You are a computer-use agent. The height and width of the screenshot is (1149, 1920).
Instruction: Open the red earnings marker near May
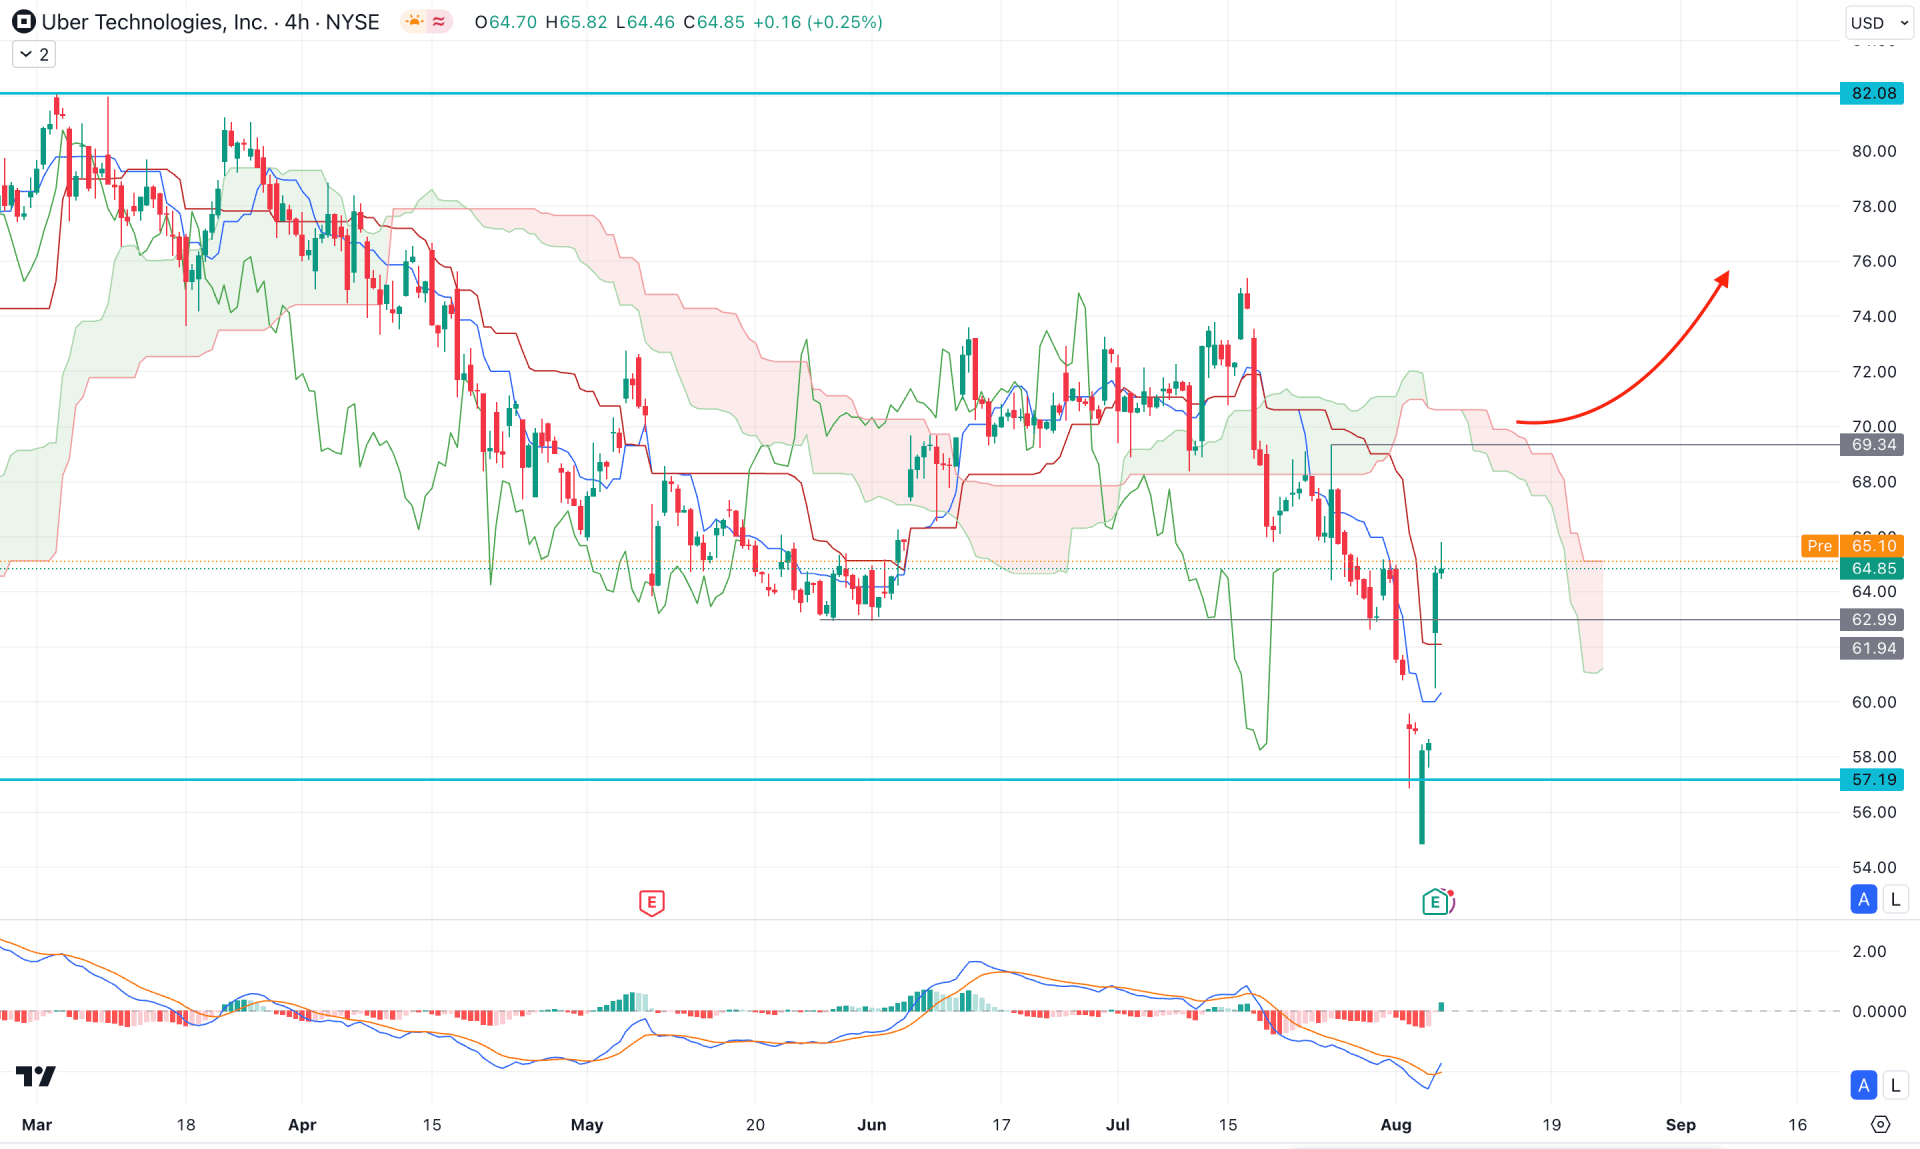click(x=651, y=903)
